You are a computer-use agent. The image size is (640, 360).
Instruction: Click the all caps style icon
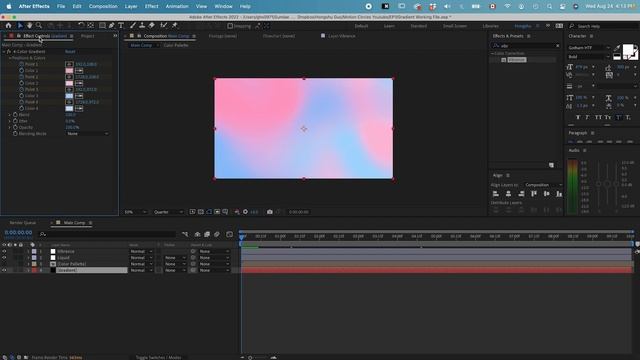click(x=598, y=118)
